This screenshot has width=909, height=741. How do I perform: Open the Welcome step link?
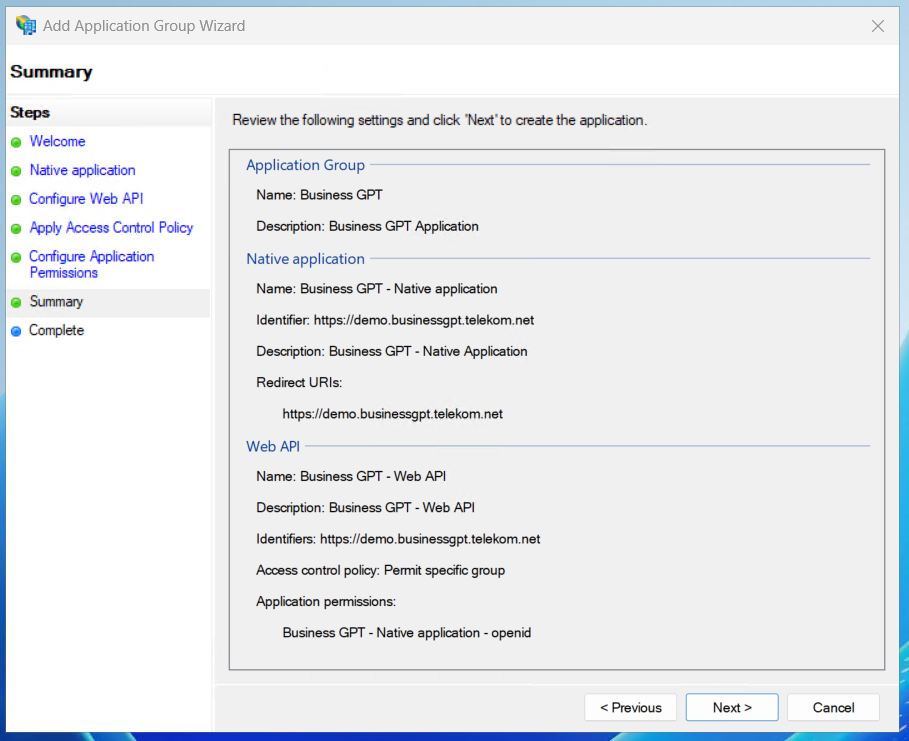click(x=57, y=141)
